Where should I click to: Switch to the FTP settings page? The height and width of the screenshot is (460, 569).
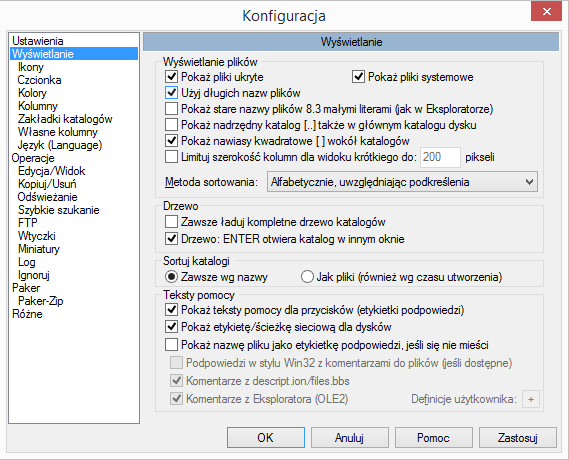(28, 223)
